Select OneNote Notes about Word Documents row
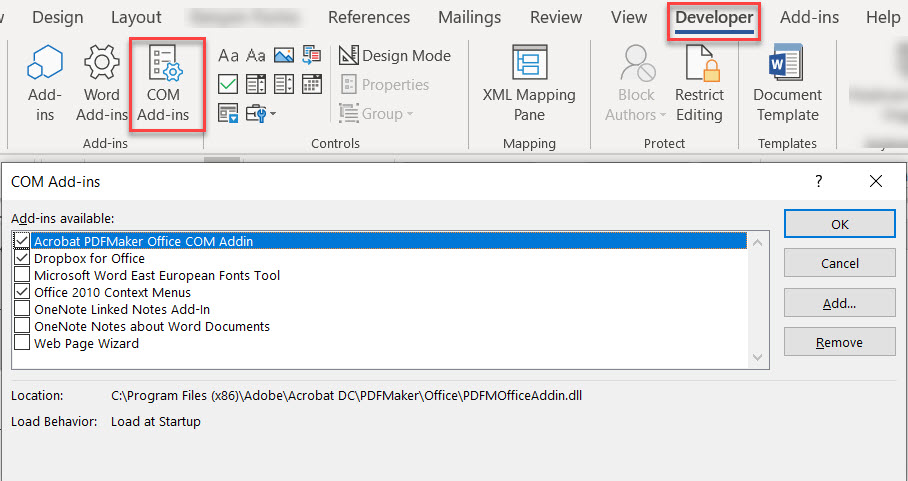The width and height of the screenshot is (908, 481). click(x=380, y=326)
